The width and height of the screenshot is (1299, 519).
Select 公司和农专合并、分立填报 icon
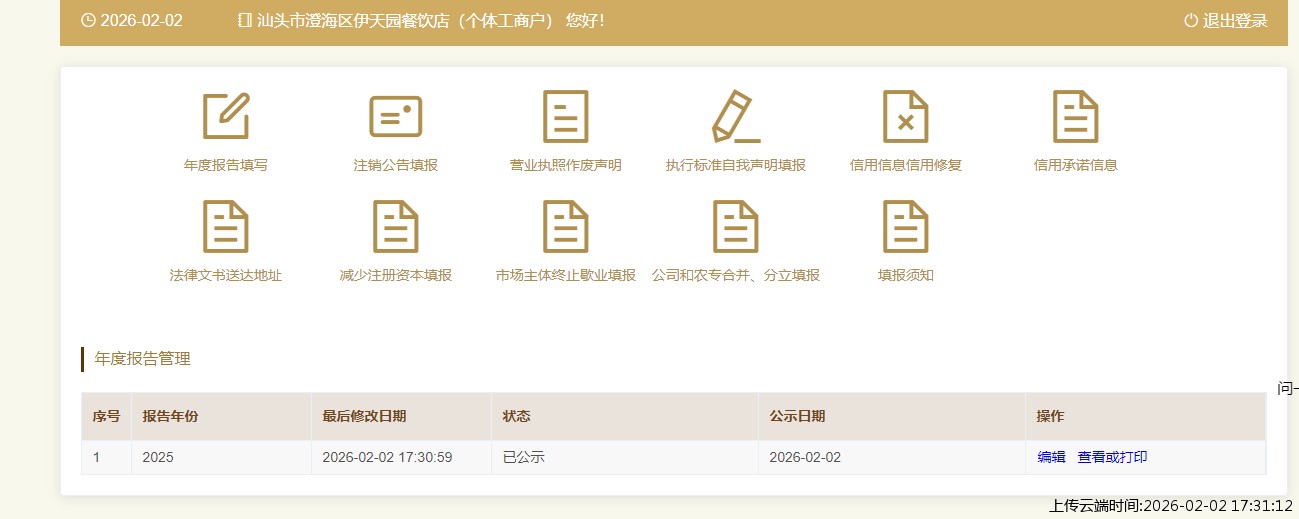pos(735,226)
